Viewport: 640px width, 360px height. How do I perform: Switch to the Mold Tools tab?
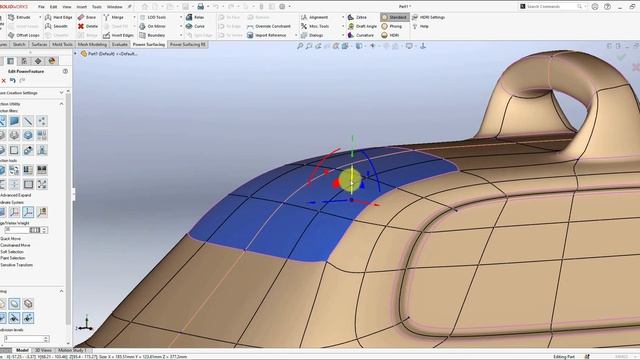tap(62, 44)
